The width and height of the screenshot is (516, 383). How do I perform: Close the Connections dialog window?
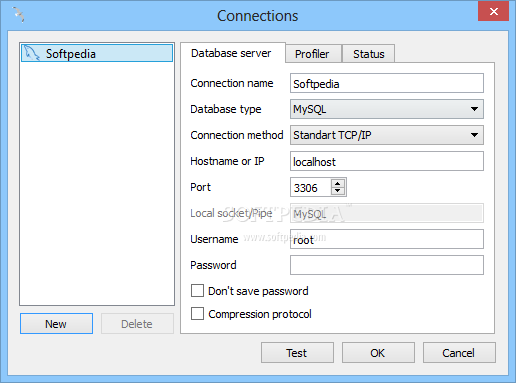(493, 12)
